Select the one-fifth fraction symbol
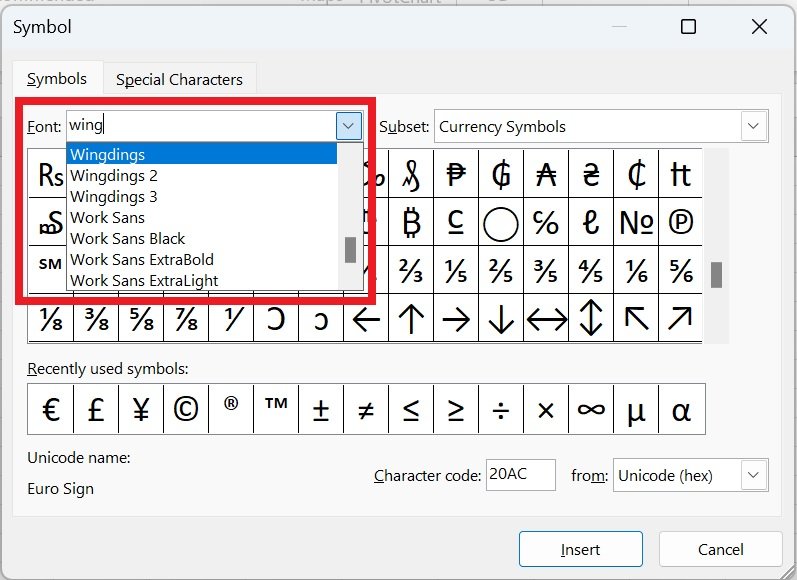 click(456, 270)
